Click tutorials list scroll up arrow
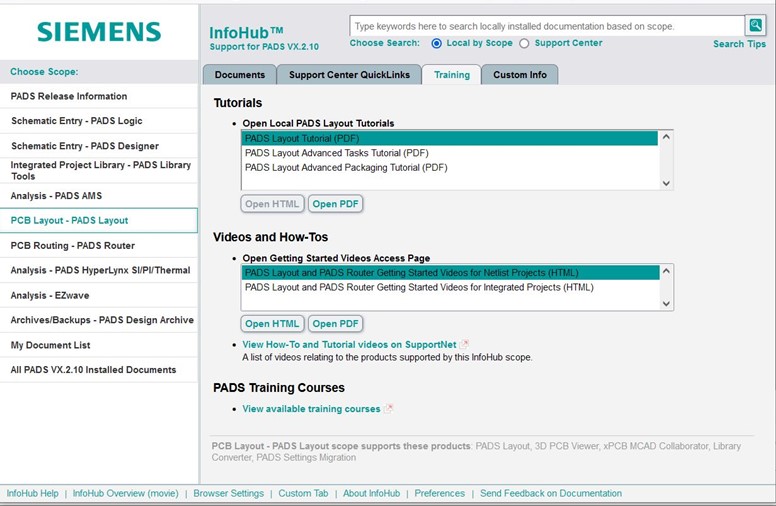The height and width of the screenshot is (506, 776). pyautogui.click(x=666, y=137)
